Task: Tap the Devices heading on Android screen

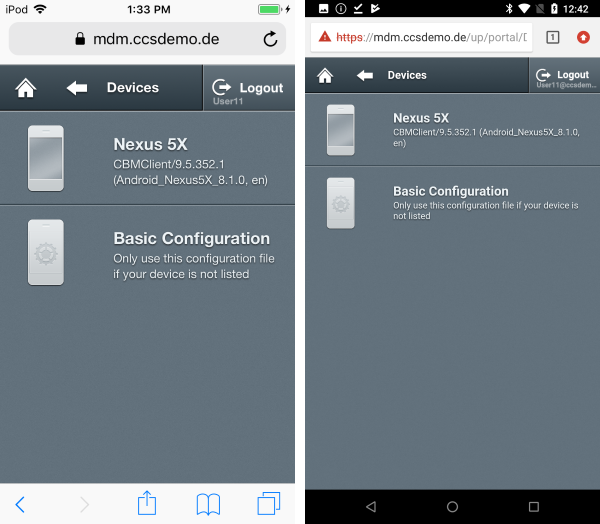Action: tap(407, 75)
